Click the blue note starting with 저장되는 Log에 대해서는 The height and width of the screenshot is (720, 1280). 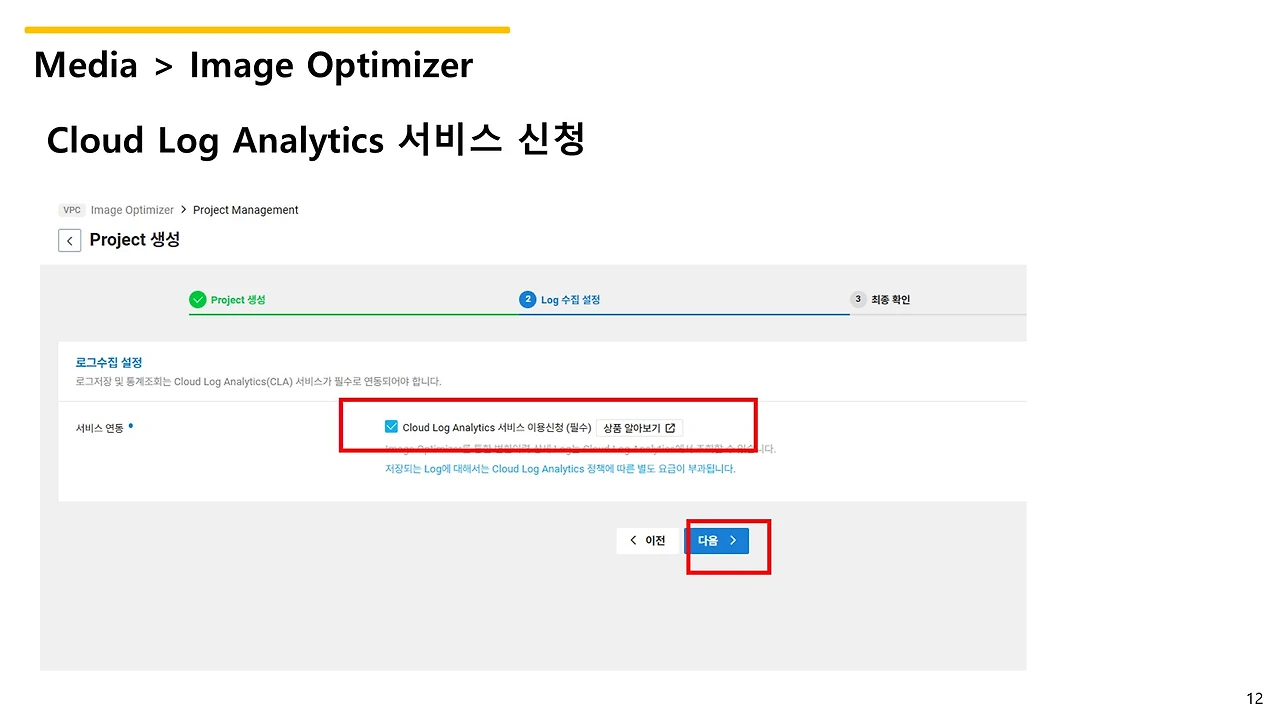tap(560, 468)
